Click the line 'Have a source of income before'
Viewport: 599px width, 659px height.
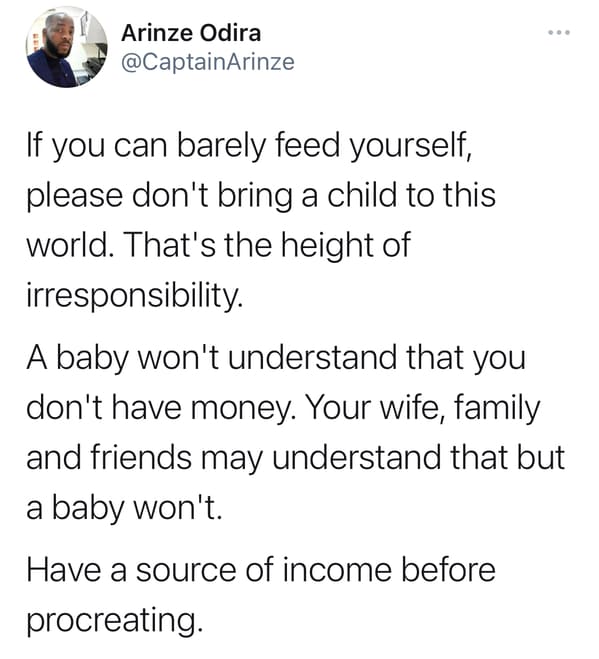261,570
